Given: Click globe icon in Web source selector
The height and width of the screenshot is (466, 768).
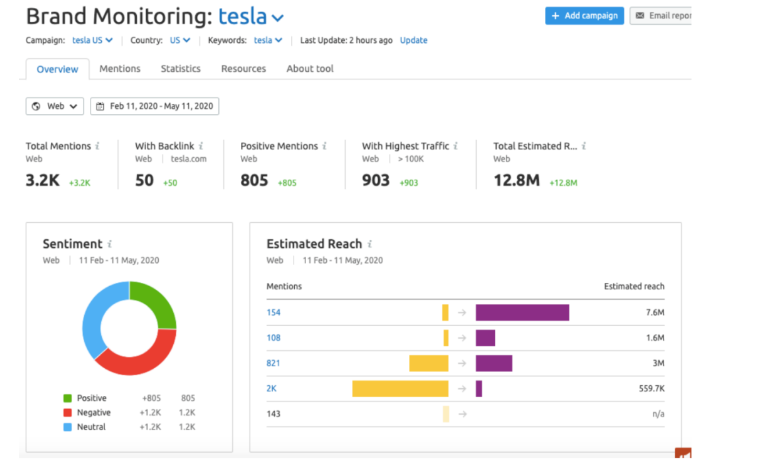Looking at the screenshot, I should (x=36, y=106).
